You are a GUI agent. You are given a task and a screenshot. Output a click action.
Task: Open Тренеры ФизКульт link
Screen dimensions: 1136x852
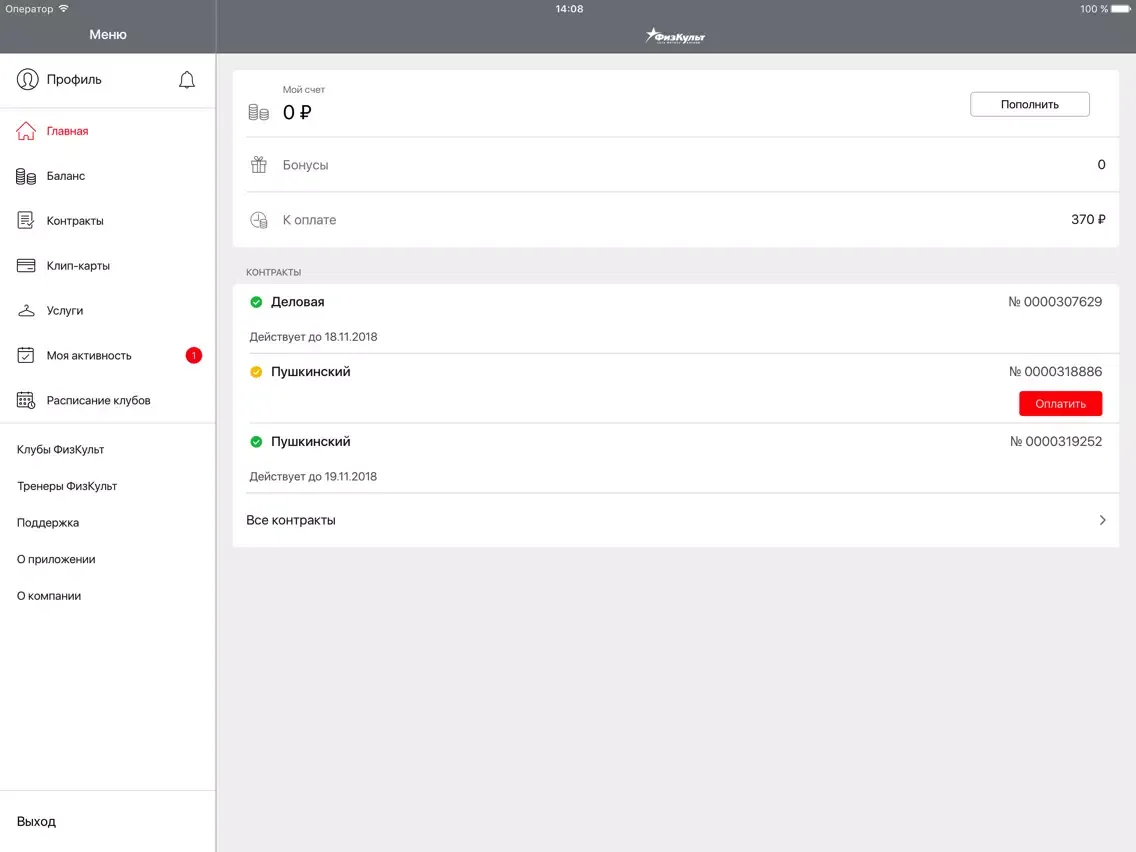click(x=67, y=486)
